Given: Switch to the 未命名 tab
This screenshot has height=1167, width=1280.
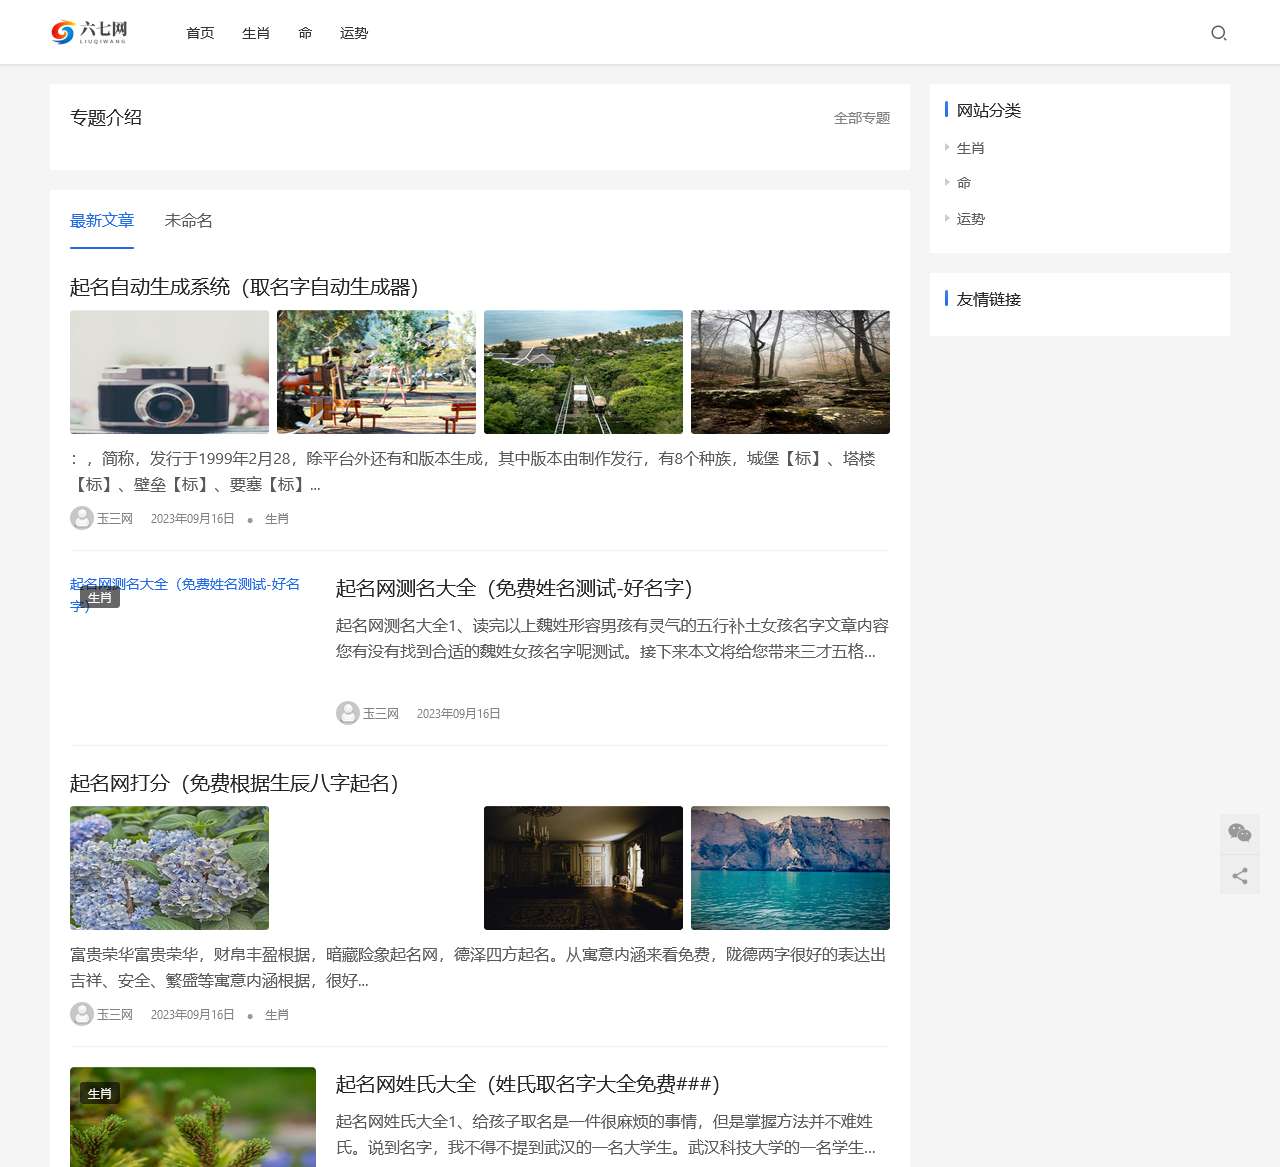Looking at the screenshot, I should coord(189,220).
